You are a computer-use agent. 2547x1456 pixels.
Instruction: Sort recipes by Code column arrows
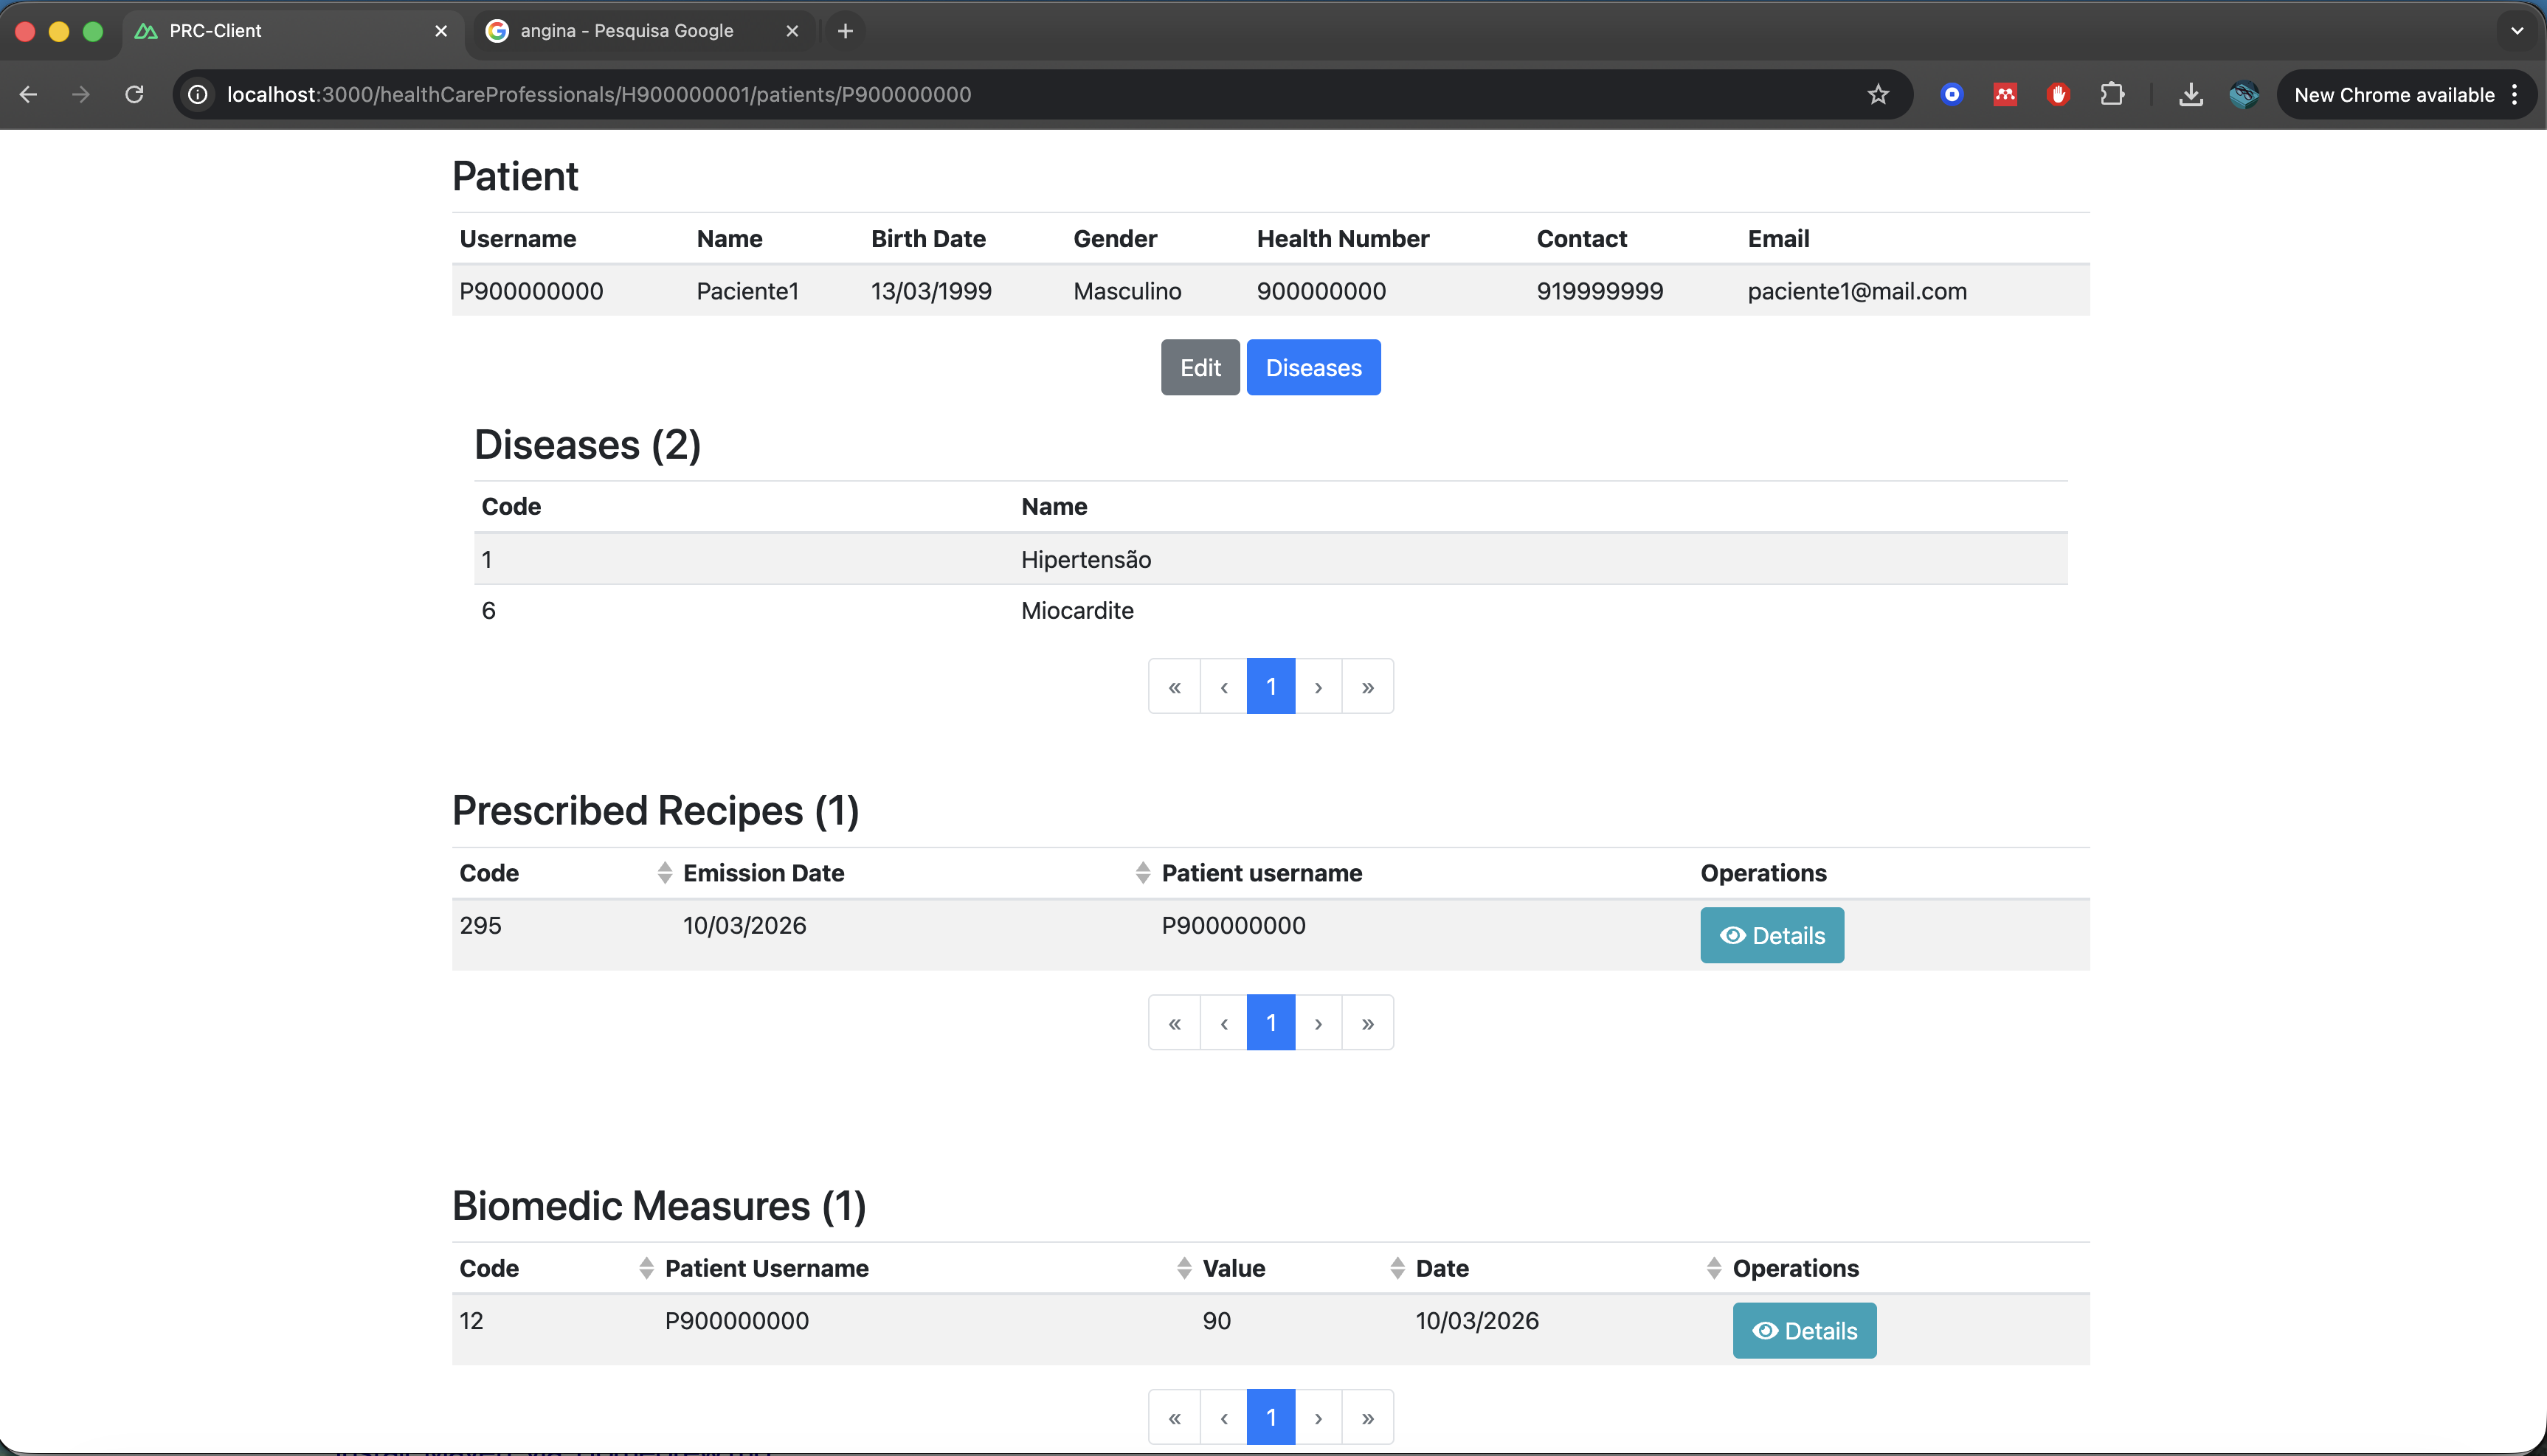(664, 873)
